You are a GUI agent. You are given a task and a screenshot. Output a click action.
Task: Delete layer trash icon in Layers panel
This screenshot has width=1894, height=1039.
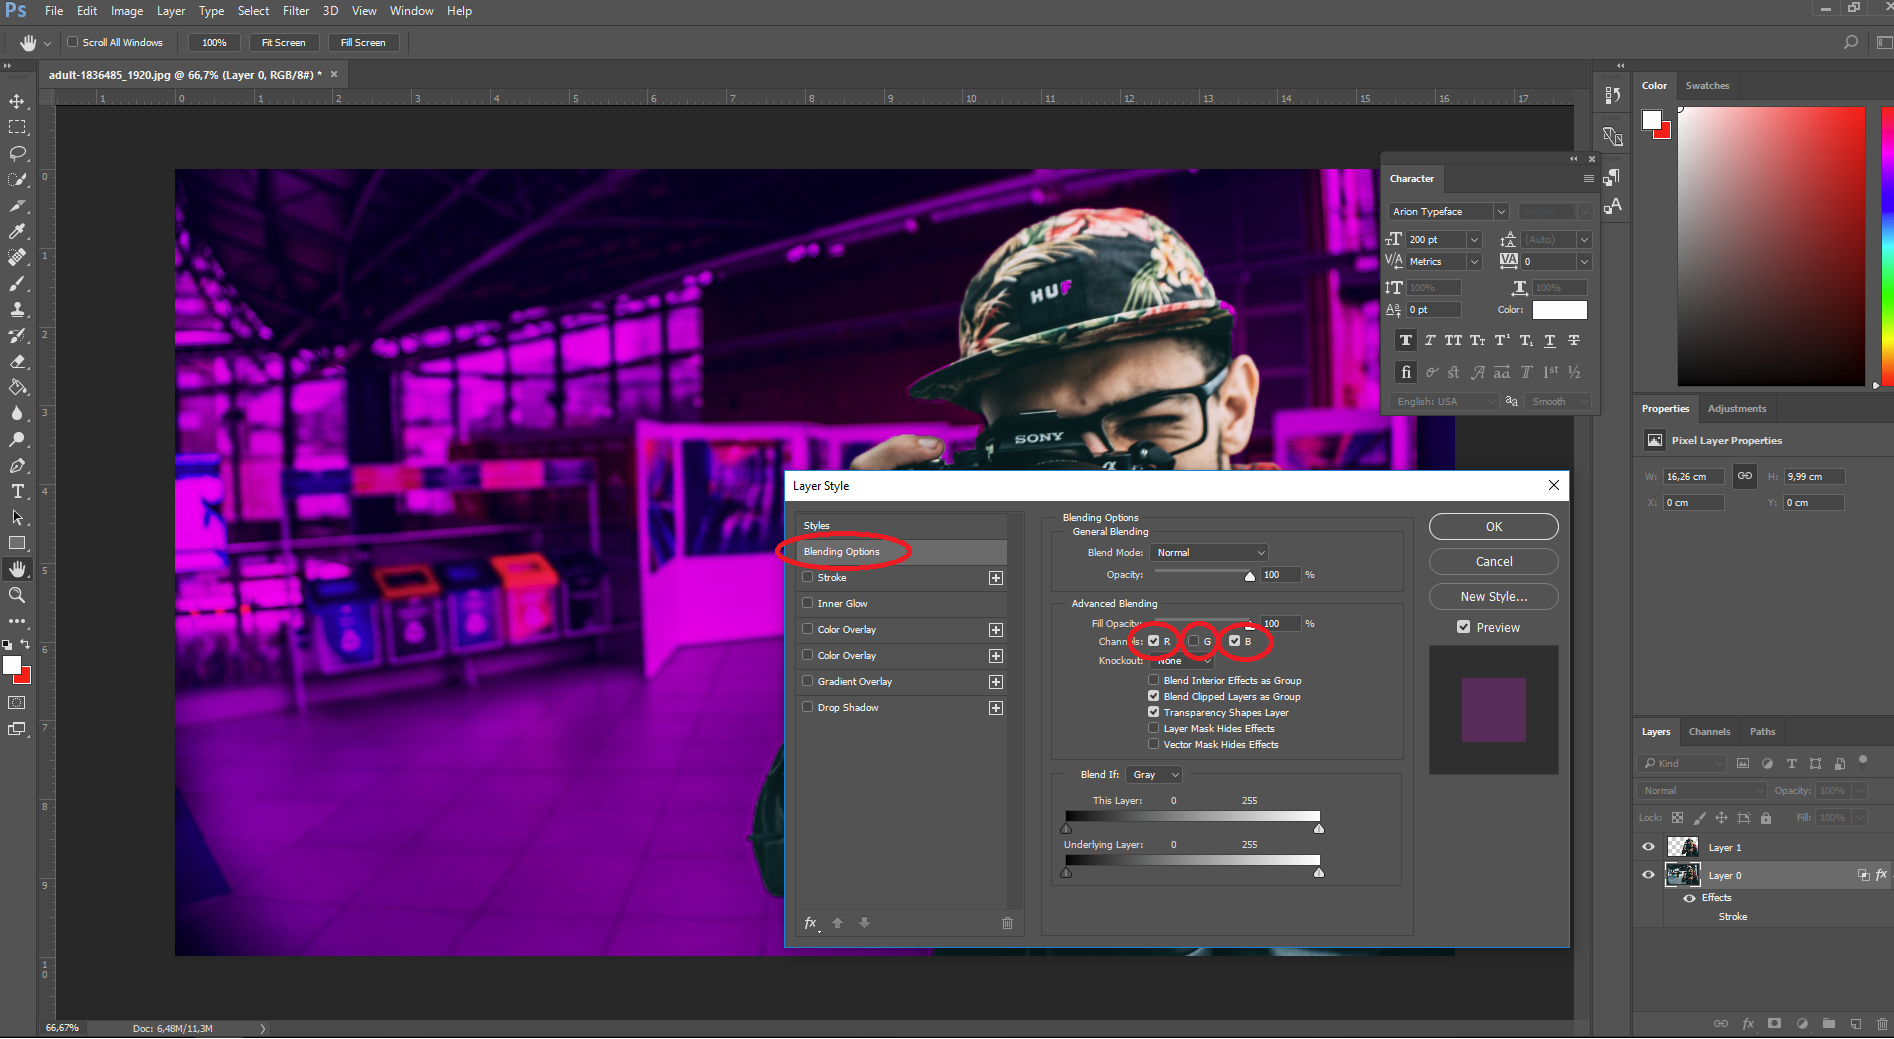coord(1882,1024)
